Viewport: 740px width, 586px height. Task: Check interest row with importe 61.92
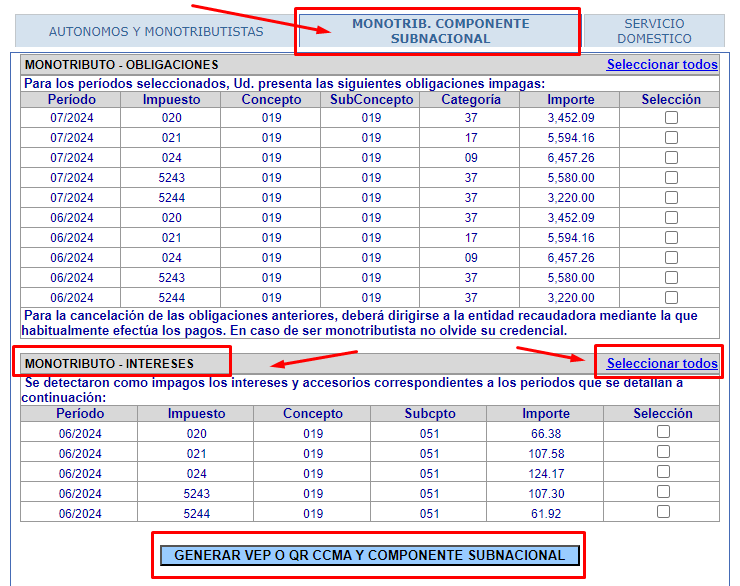coord(663,512)
